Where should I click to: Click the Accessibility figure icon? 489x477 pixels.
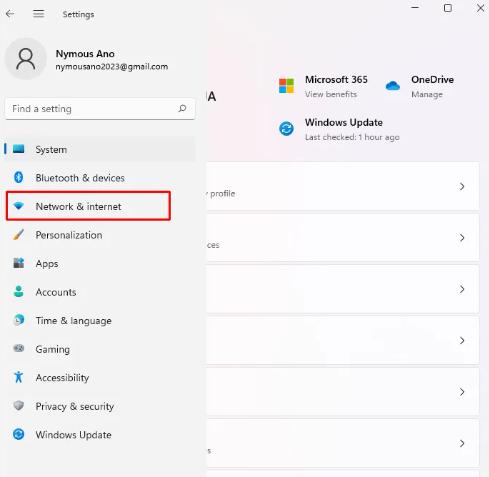19,377
